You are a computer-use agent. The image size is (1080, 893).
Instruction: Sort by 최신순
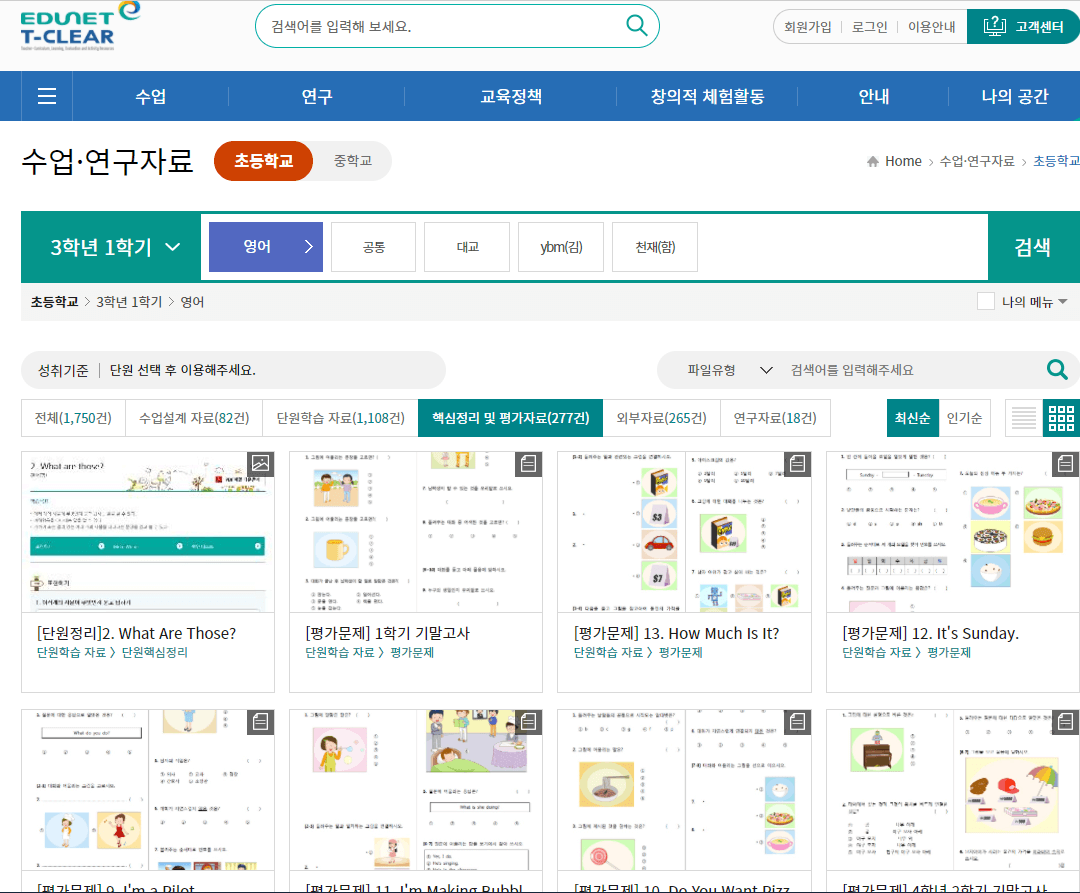(913, 418)
